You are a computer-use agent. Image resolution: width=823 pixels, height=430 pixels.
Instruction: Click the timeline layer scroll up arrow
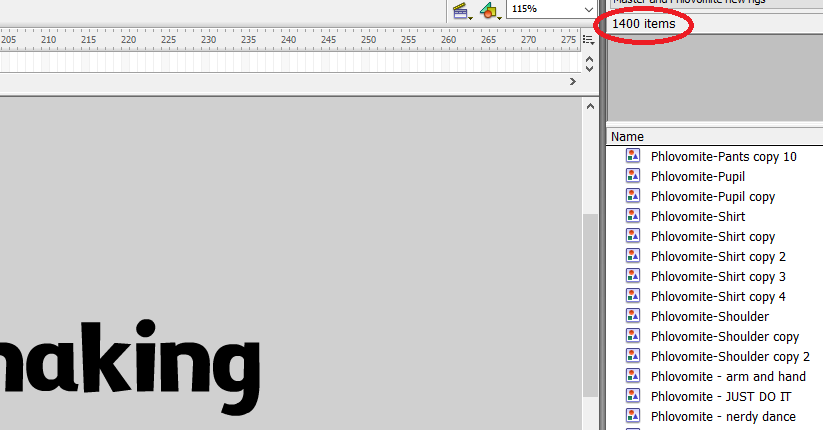click(x=589, y=59)
